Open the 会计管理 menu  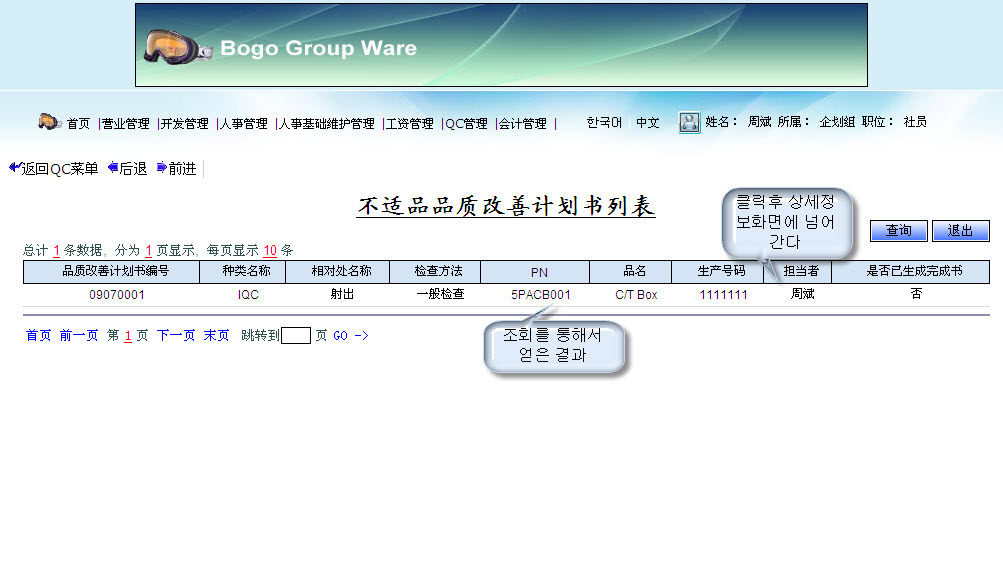(x=523, y=124)
